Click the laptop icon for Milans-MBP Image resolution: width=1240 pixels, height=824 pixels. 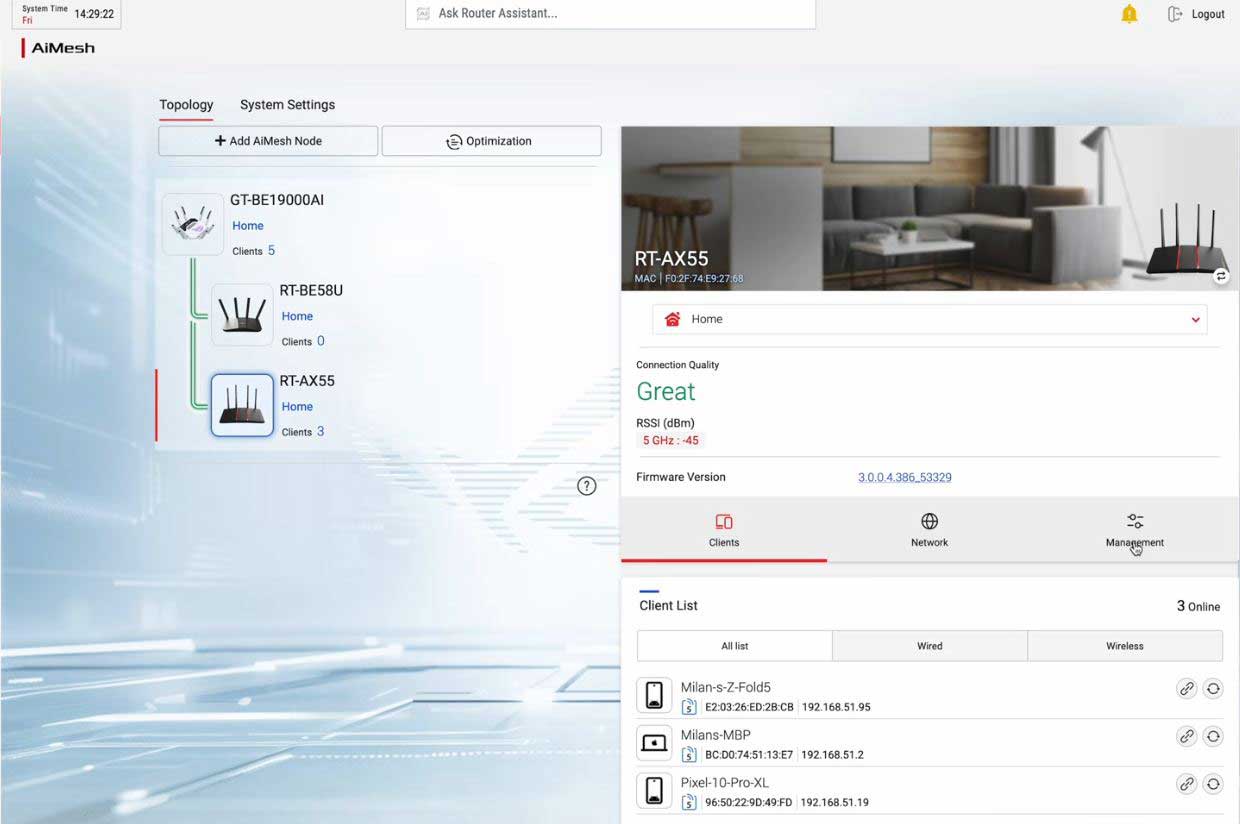[654, 743]
